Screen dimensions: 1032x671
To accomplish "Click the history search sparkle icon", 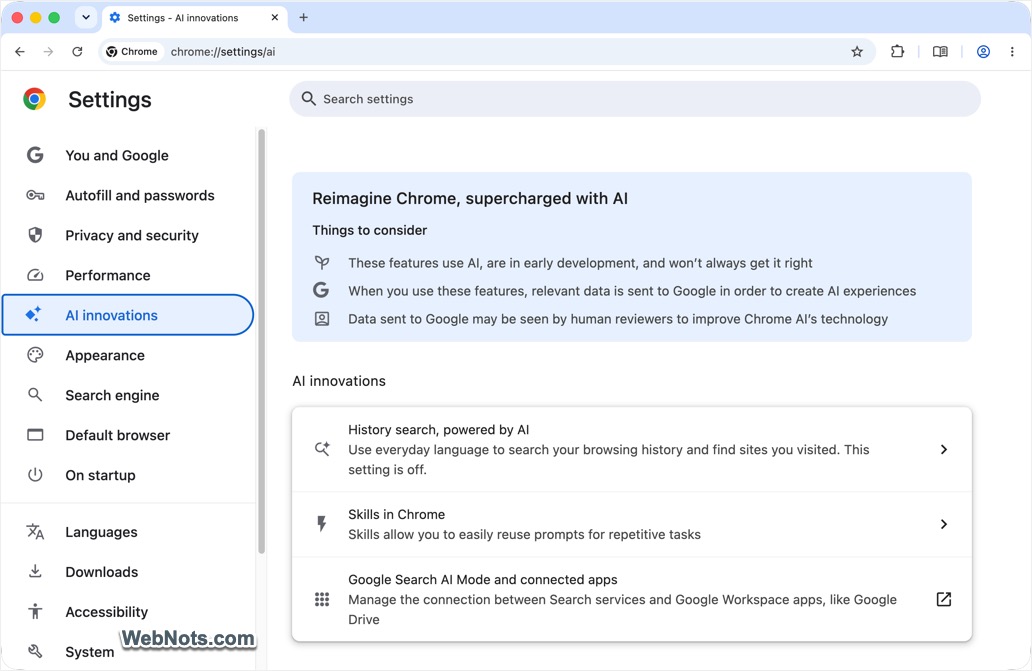I will (321, 449).
